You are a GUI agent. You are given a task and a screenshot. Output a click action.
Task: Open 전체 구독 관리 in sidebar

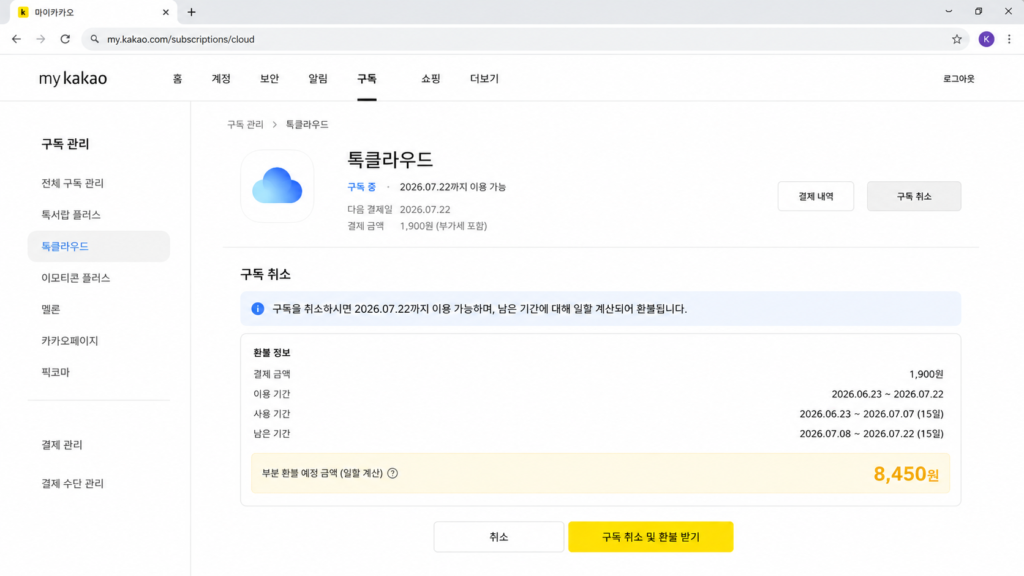tap(72, 183)
